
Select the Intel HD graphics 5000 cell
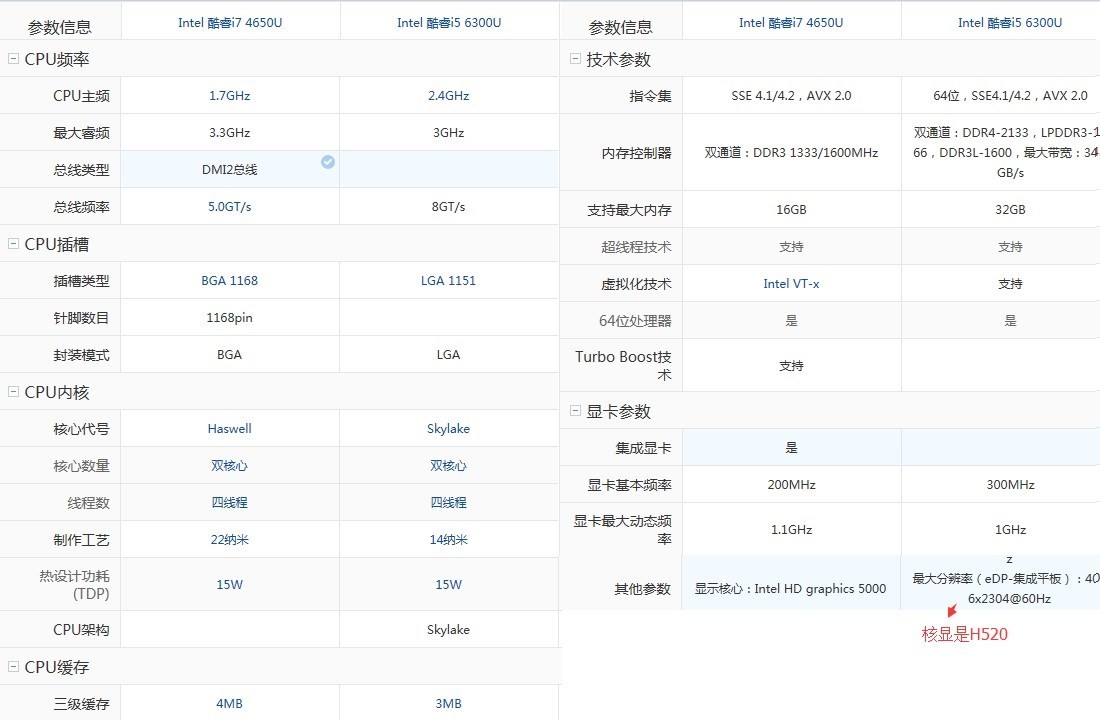[x=790, y=589]
